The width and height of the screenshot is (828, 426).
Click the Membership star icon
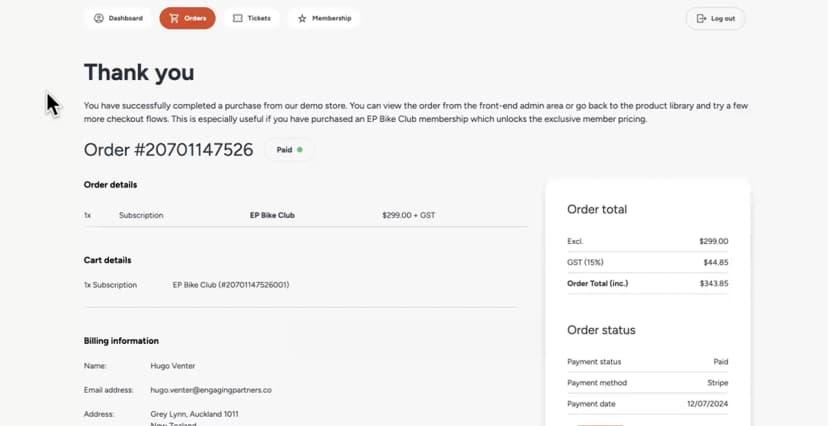click(x=302, y=18)
